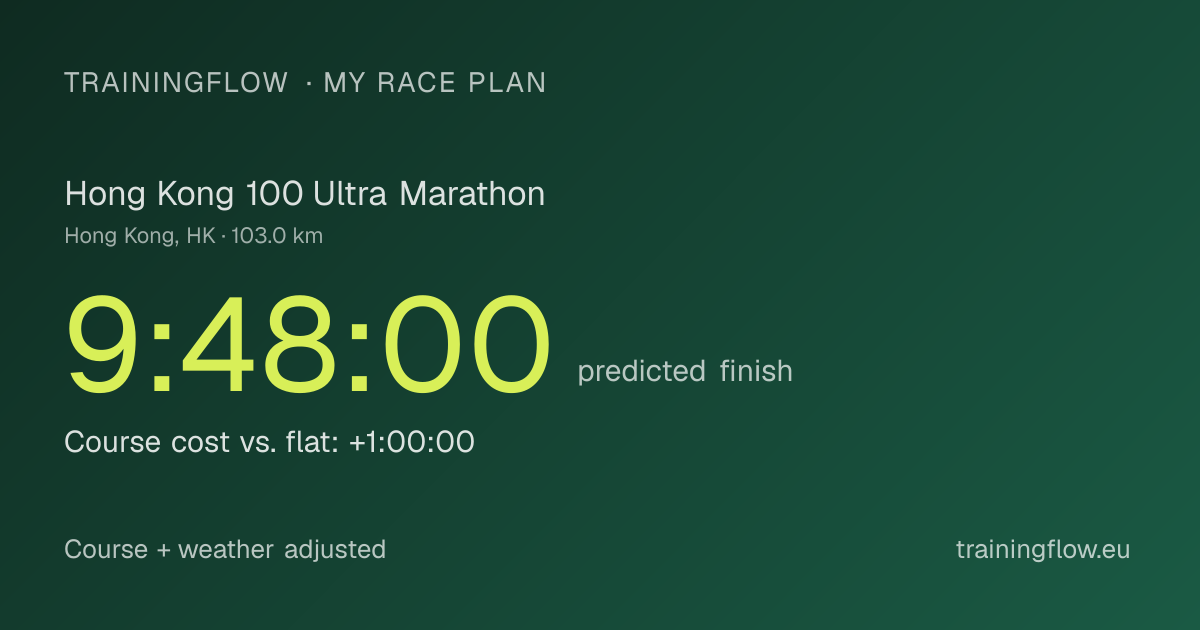The width and height of the screenshot is (1200, 630).
Task: Select the word adjusted in the footer
Action: pyautogui.click(x=335, y=549)
